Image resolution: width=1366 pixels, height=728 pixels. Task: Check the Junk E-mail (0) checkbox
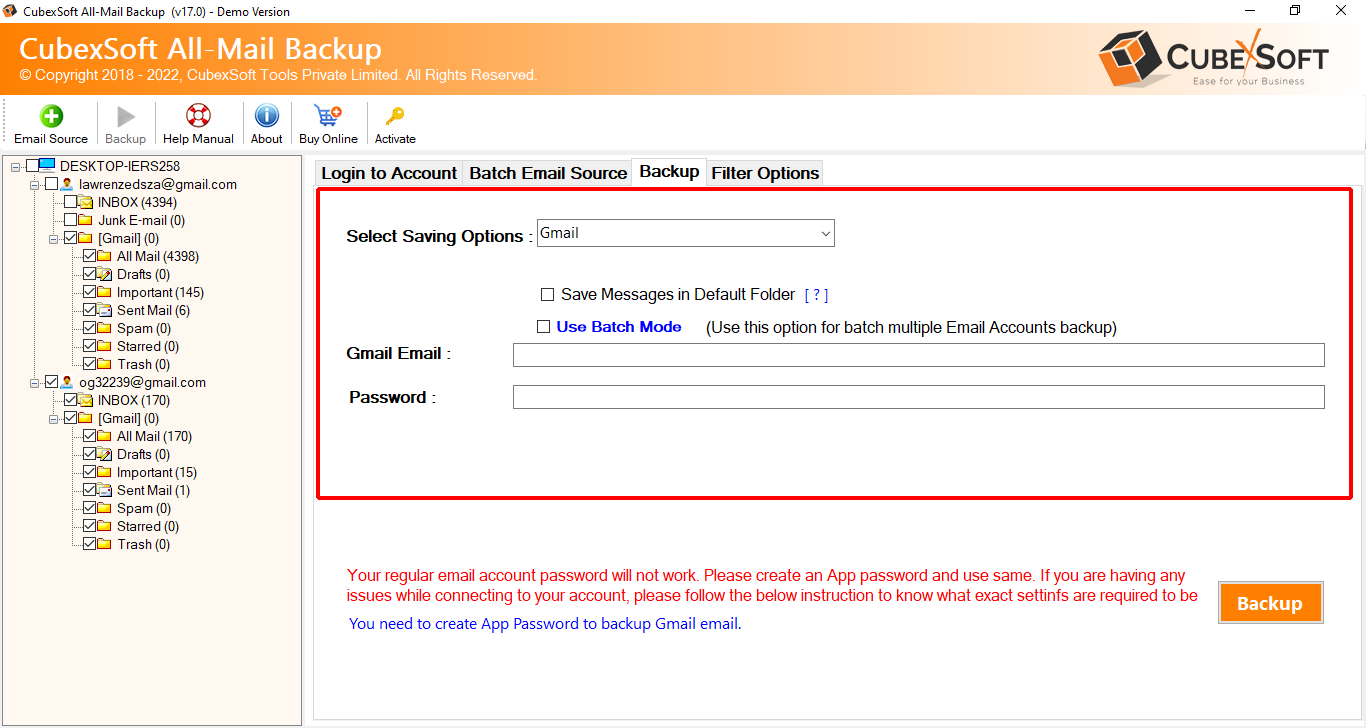71,220
